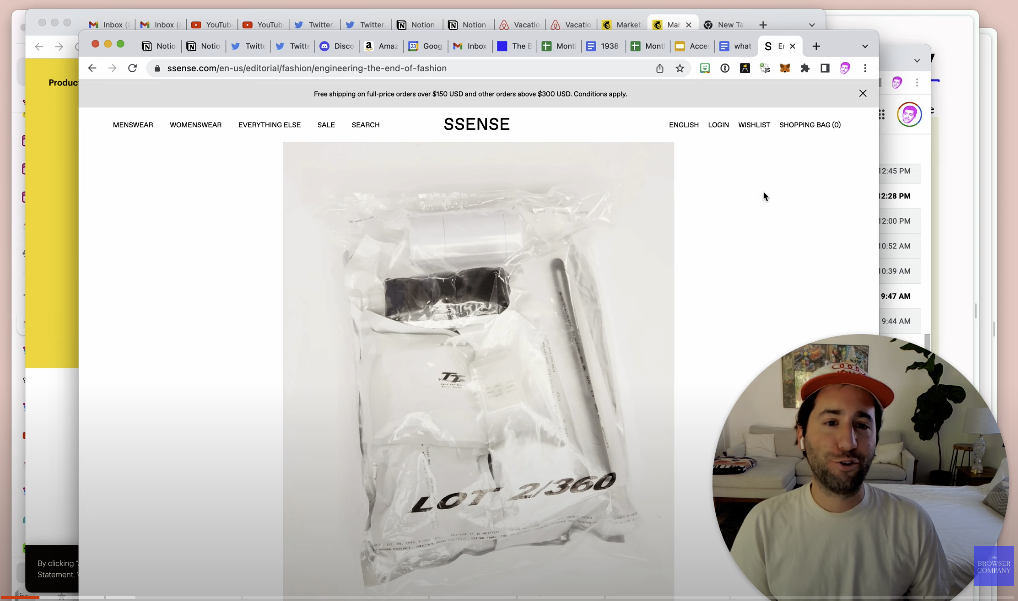This screenshot has width=1018, height=601.
Task: Switch to the Google Slides 'Acce' tab
Action: click(x=691, y=46)
